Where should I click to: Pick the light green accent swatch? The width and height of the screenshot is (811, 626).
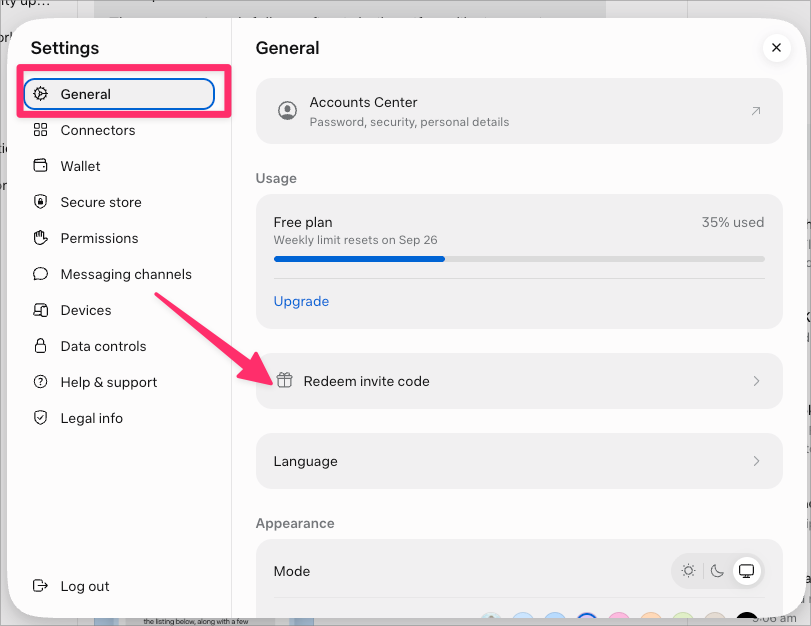click(x=683, y=616)
